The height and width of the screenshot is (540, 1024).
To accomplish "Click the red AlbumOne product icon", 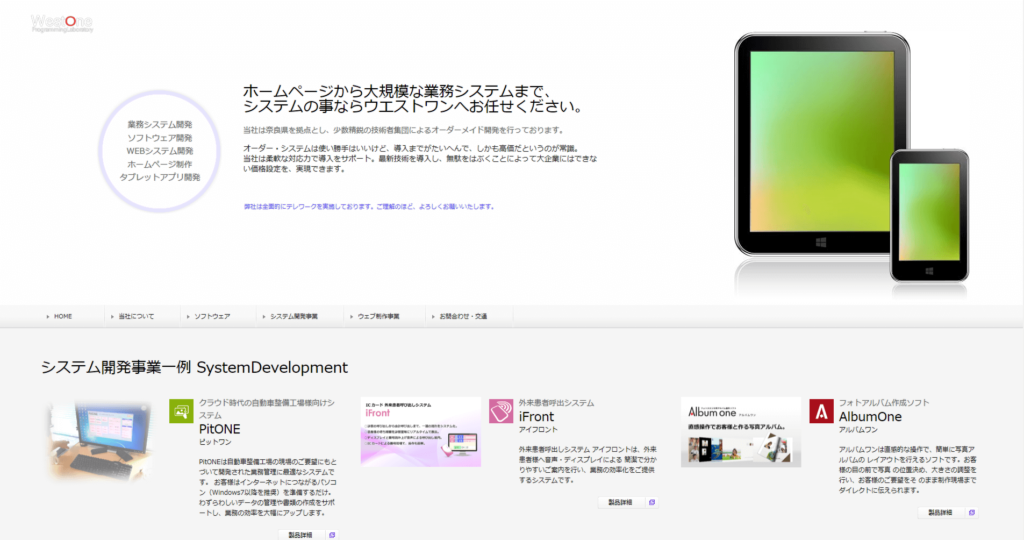I will pyautogui.click(x=821, y=411).
